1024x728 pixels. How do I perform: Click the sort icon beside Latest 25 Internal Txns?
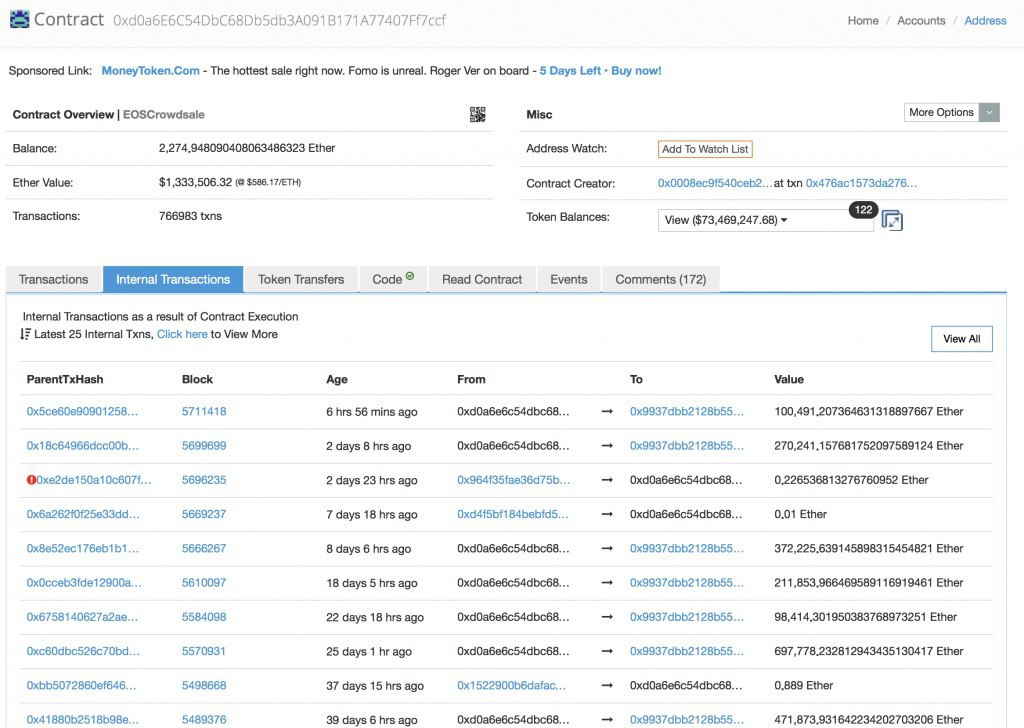point(25,334)
